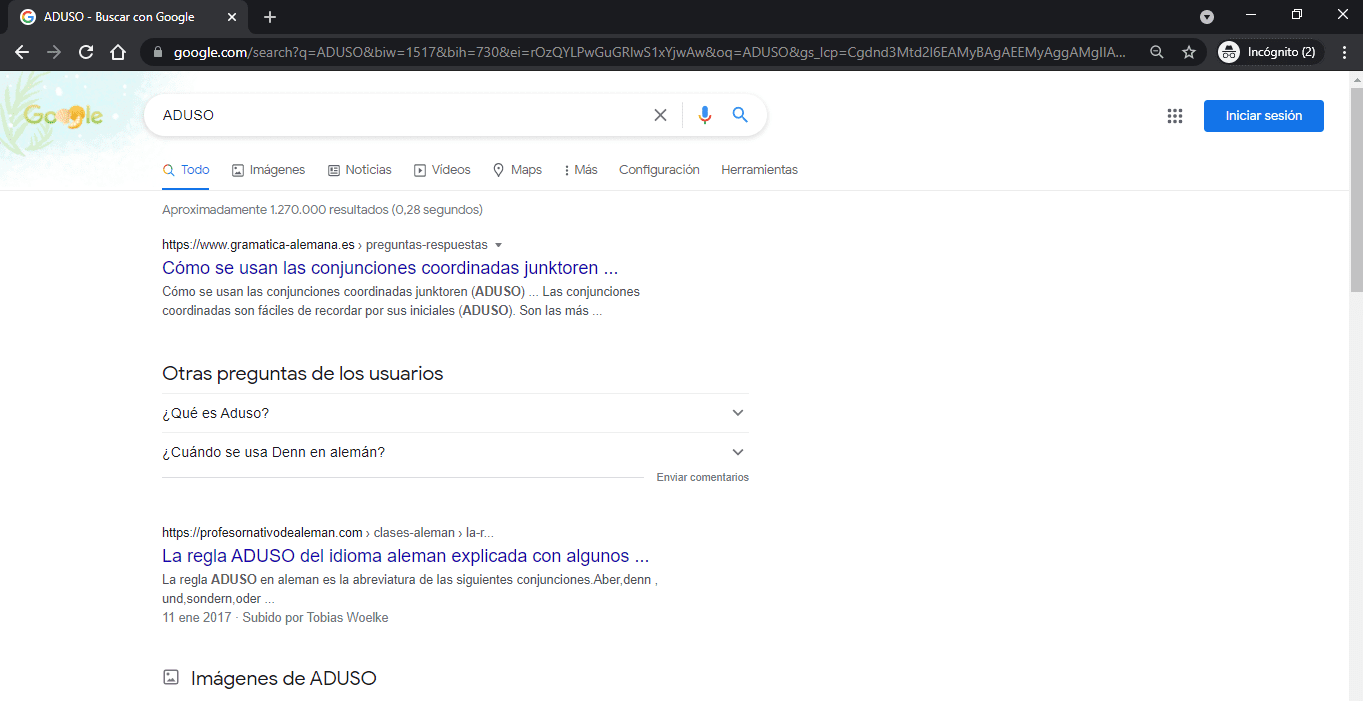
Task: Open the Más options menu
Action: tap(580, 170)
